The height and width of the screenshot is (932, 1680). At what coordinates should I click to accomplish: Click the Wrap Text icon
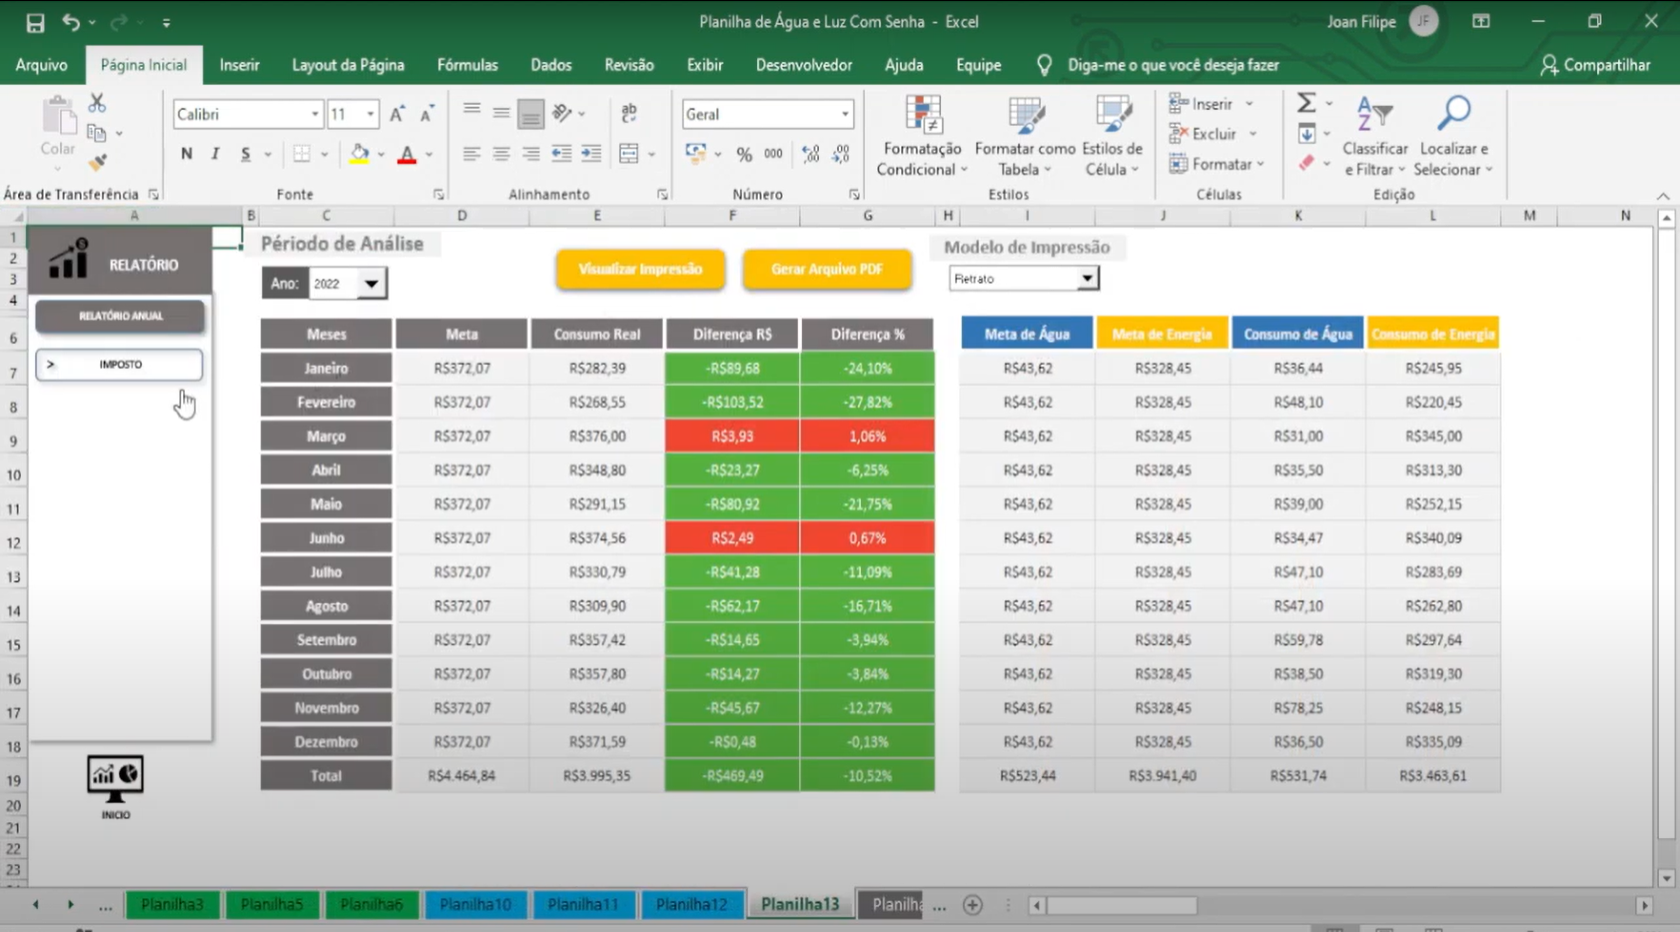click(x=629, y=113)
